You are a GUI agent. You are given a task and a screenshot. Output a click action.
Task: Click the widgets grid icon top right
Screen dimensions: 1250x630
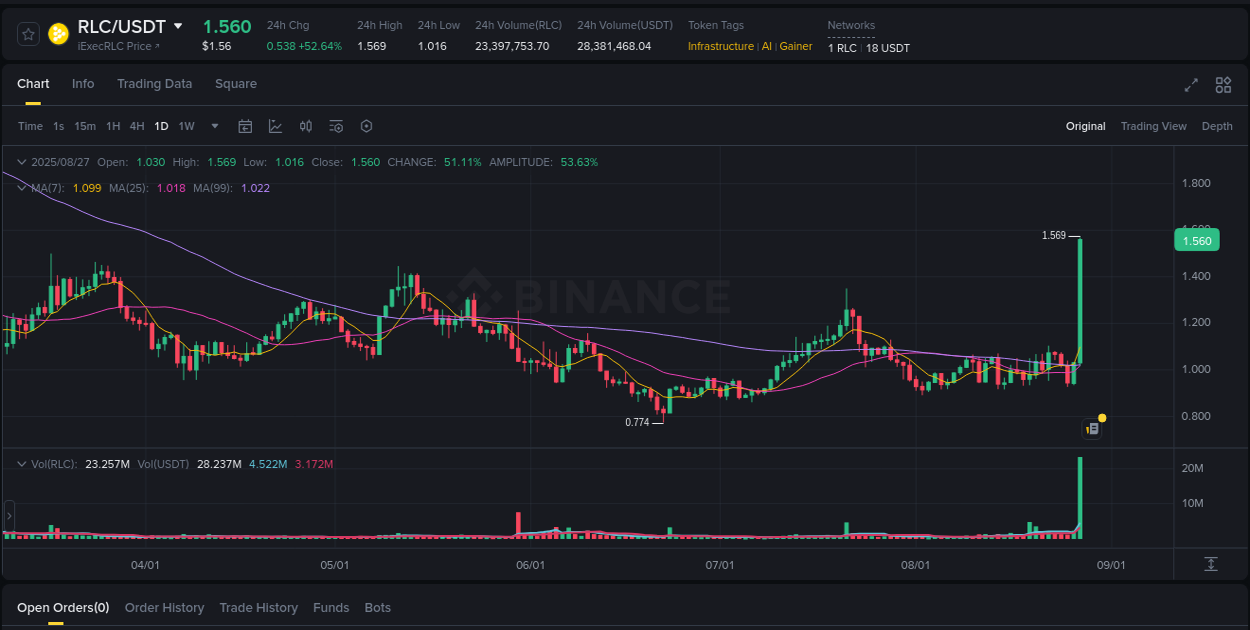tap(1223, 86)
